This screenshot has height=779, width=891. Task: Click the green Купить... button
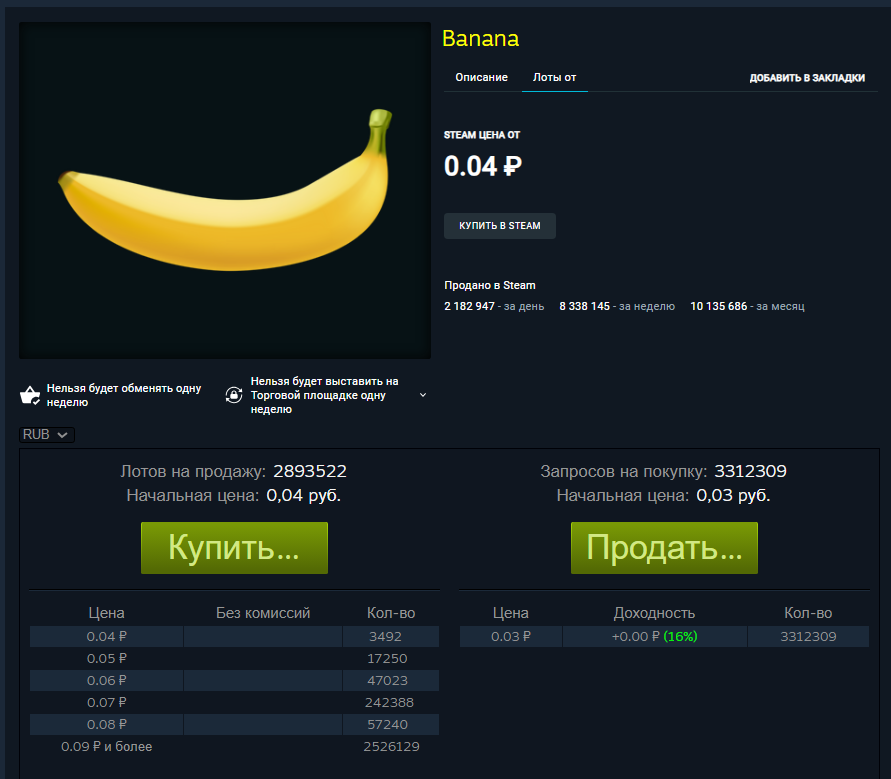click(234, 548)
